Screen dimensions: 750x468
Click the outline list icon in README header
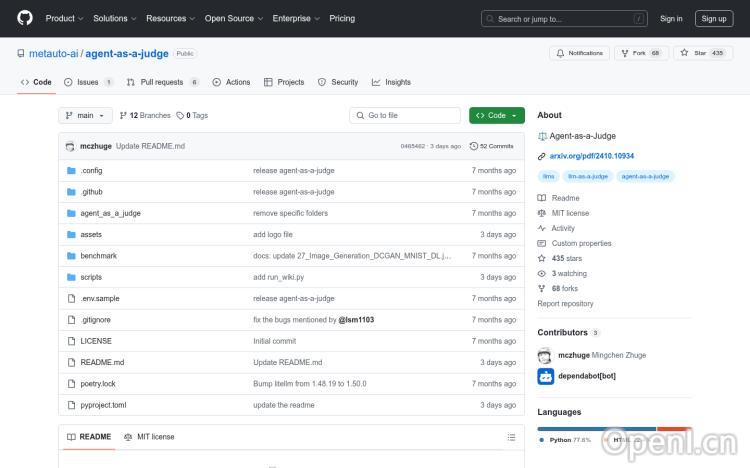coord(511,437)
